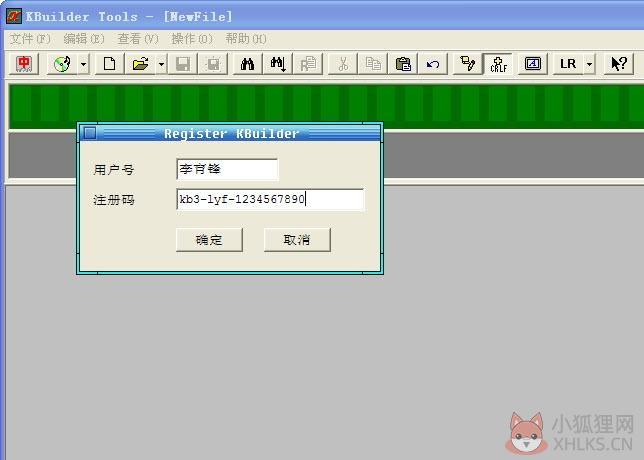This screenshot has width=644, height=460.
Task: Click the first greyed-out Save disk icon
Action: [183, 64]
